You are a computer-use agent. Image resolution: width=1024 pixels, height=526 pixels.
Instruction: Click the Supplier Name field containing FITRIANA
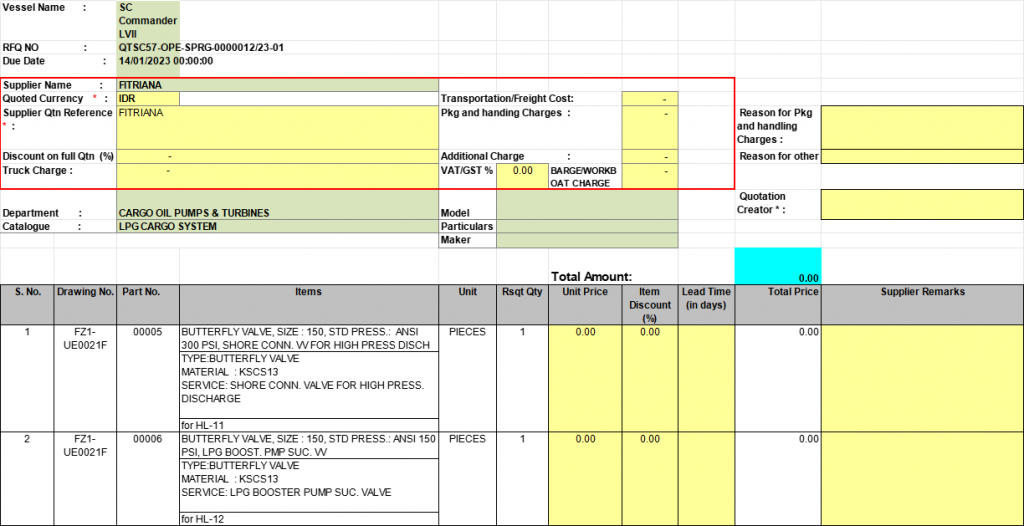(277, 85)
